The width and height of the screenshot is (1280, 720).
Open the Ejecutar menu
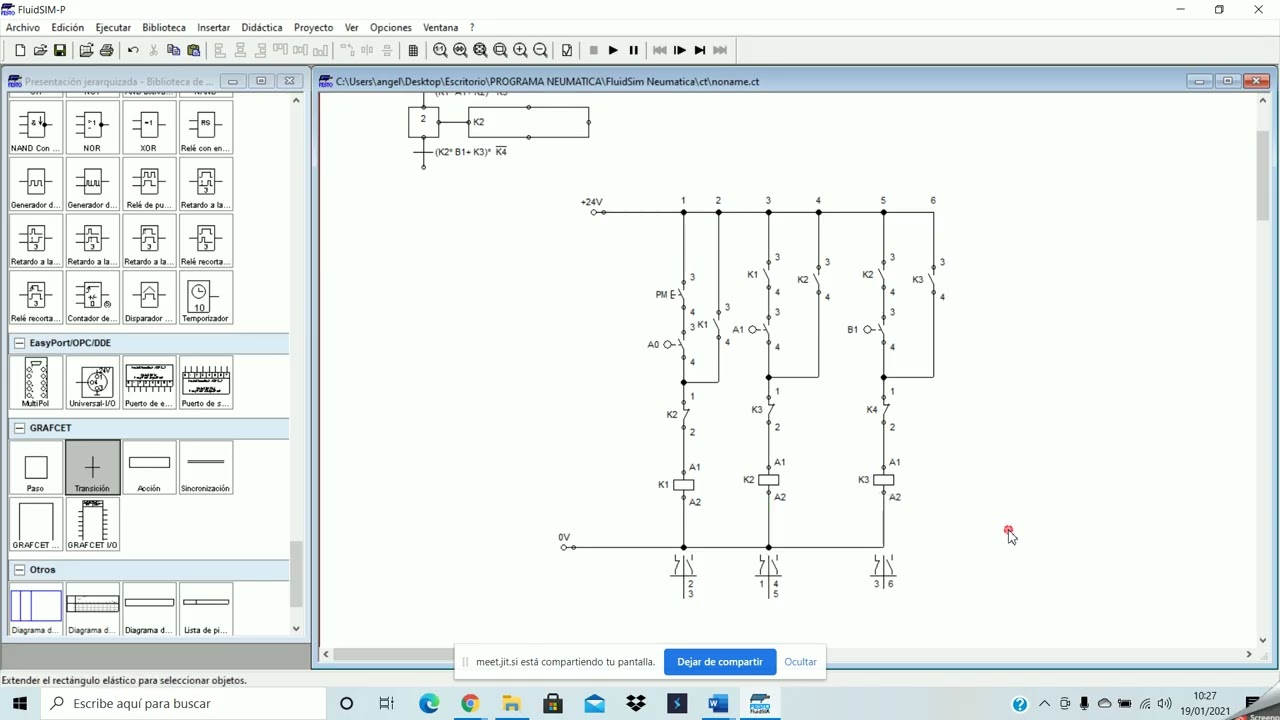tap(113, 27)
